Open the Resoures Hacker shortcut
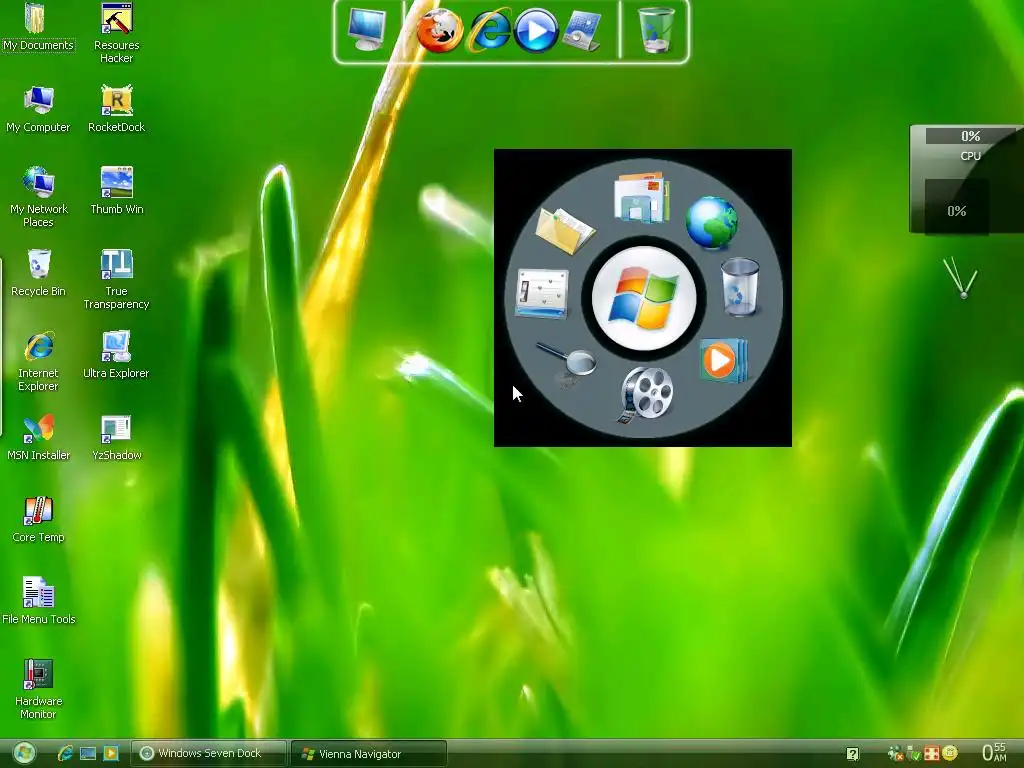This screenshot has width=1024, height=768. (x=116, y=33)
